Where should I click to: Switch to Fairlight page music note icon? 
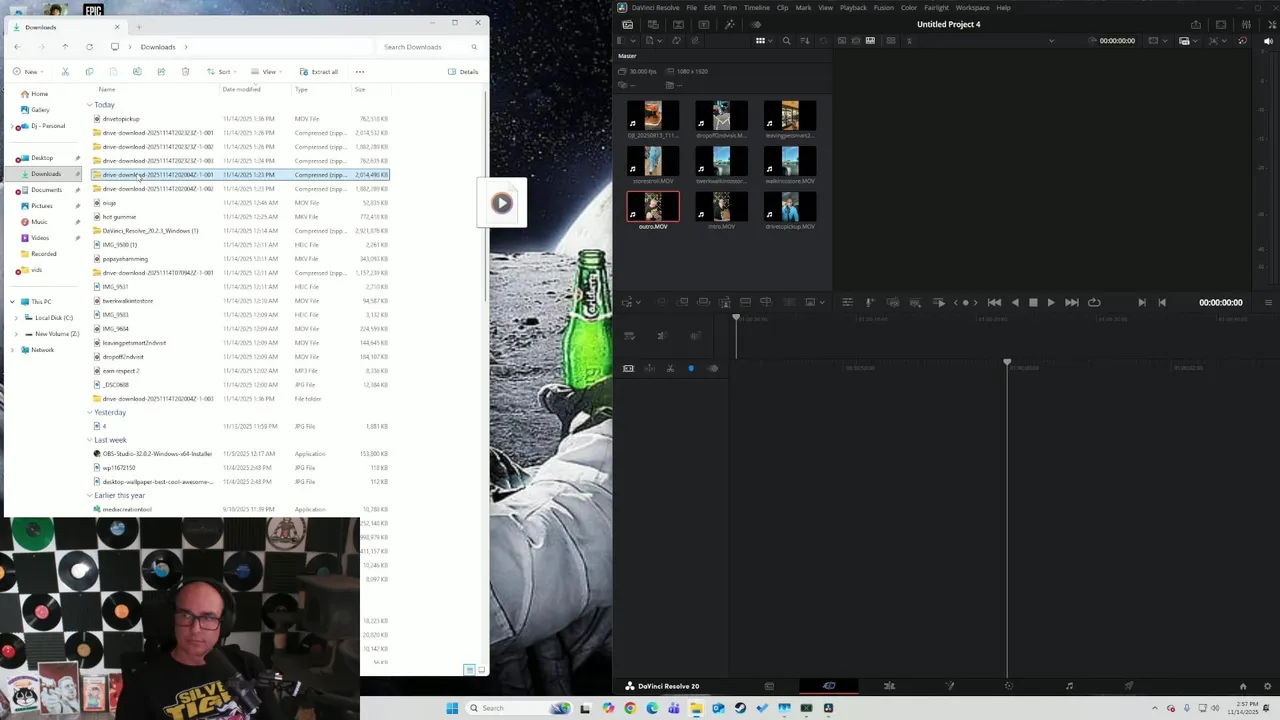1069,686
